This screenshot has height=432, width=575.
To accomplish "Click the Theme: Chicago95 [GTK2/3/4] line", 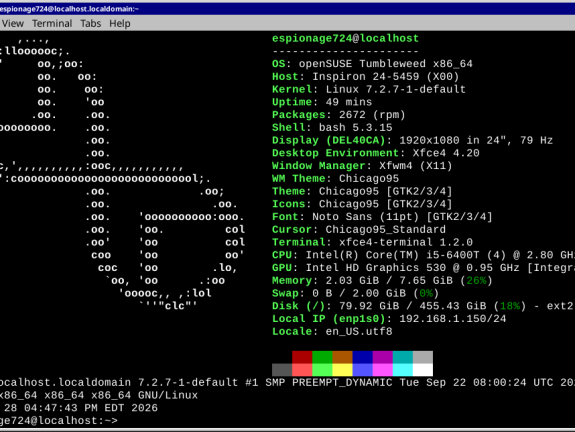I will point(362,191).
